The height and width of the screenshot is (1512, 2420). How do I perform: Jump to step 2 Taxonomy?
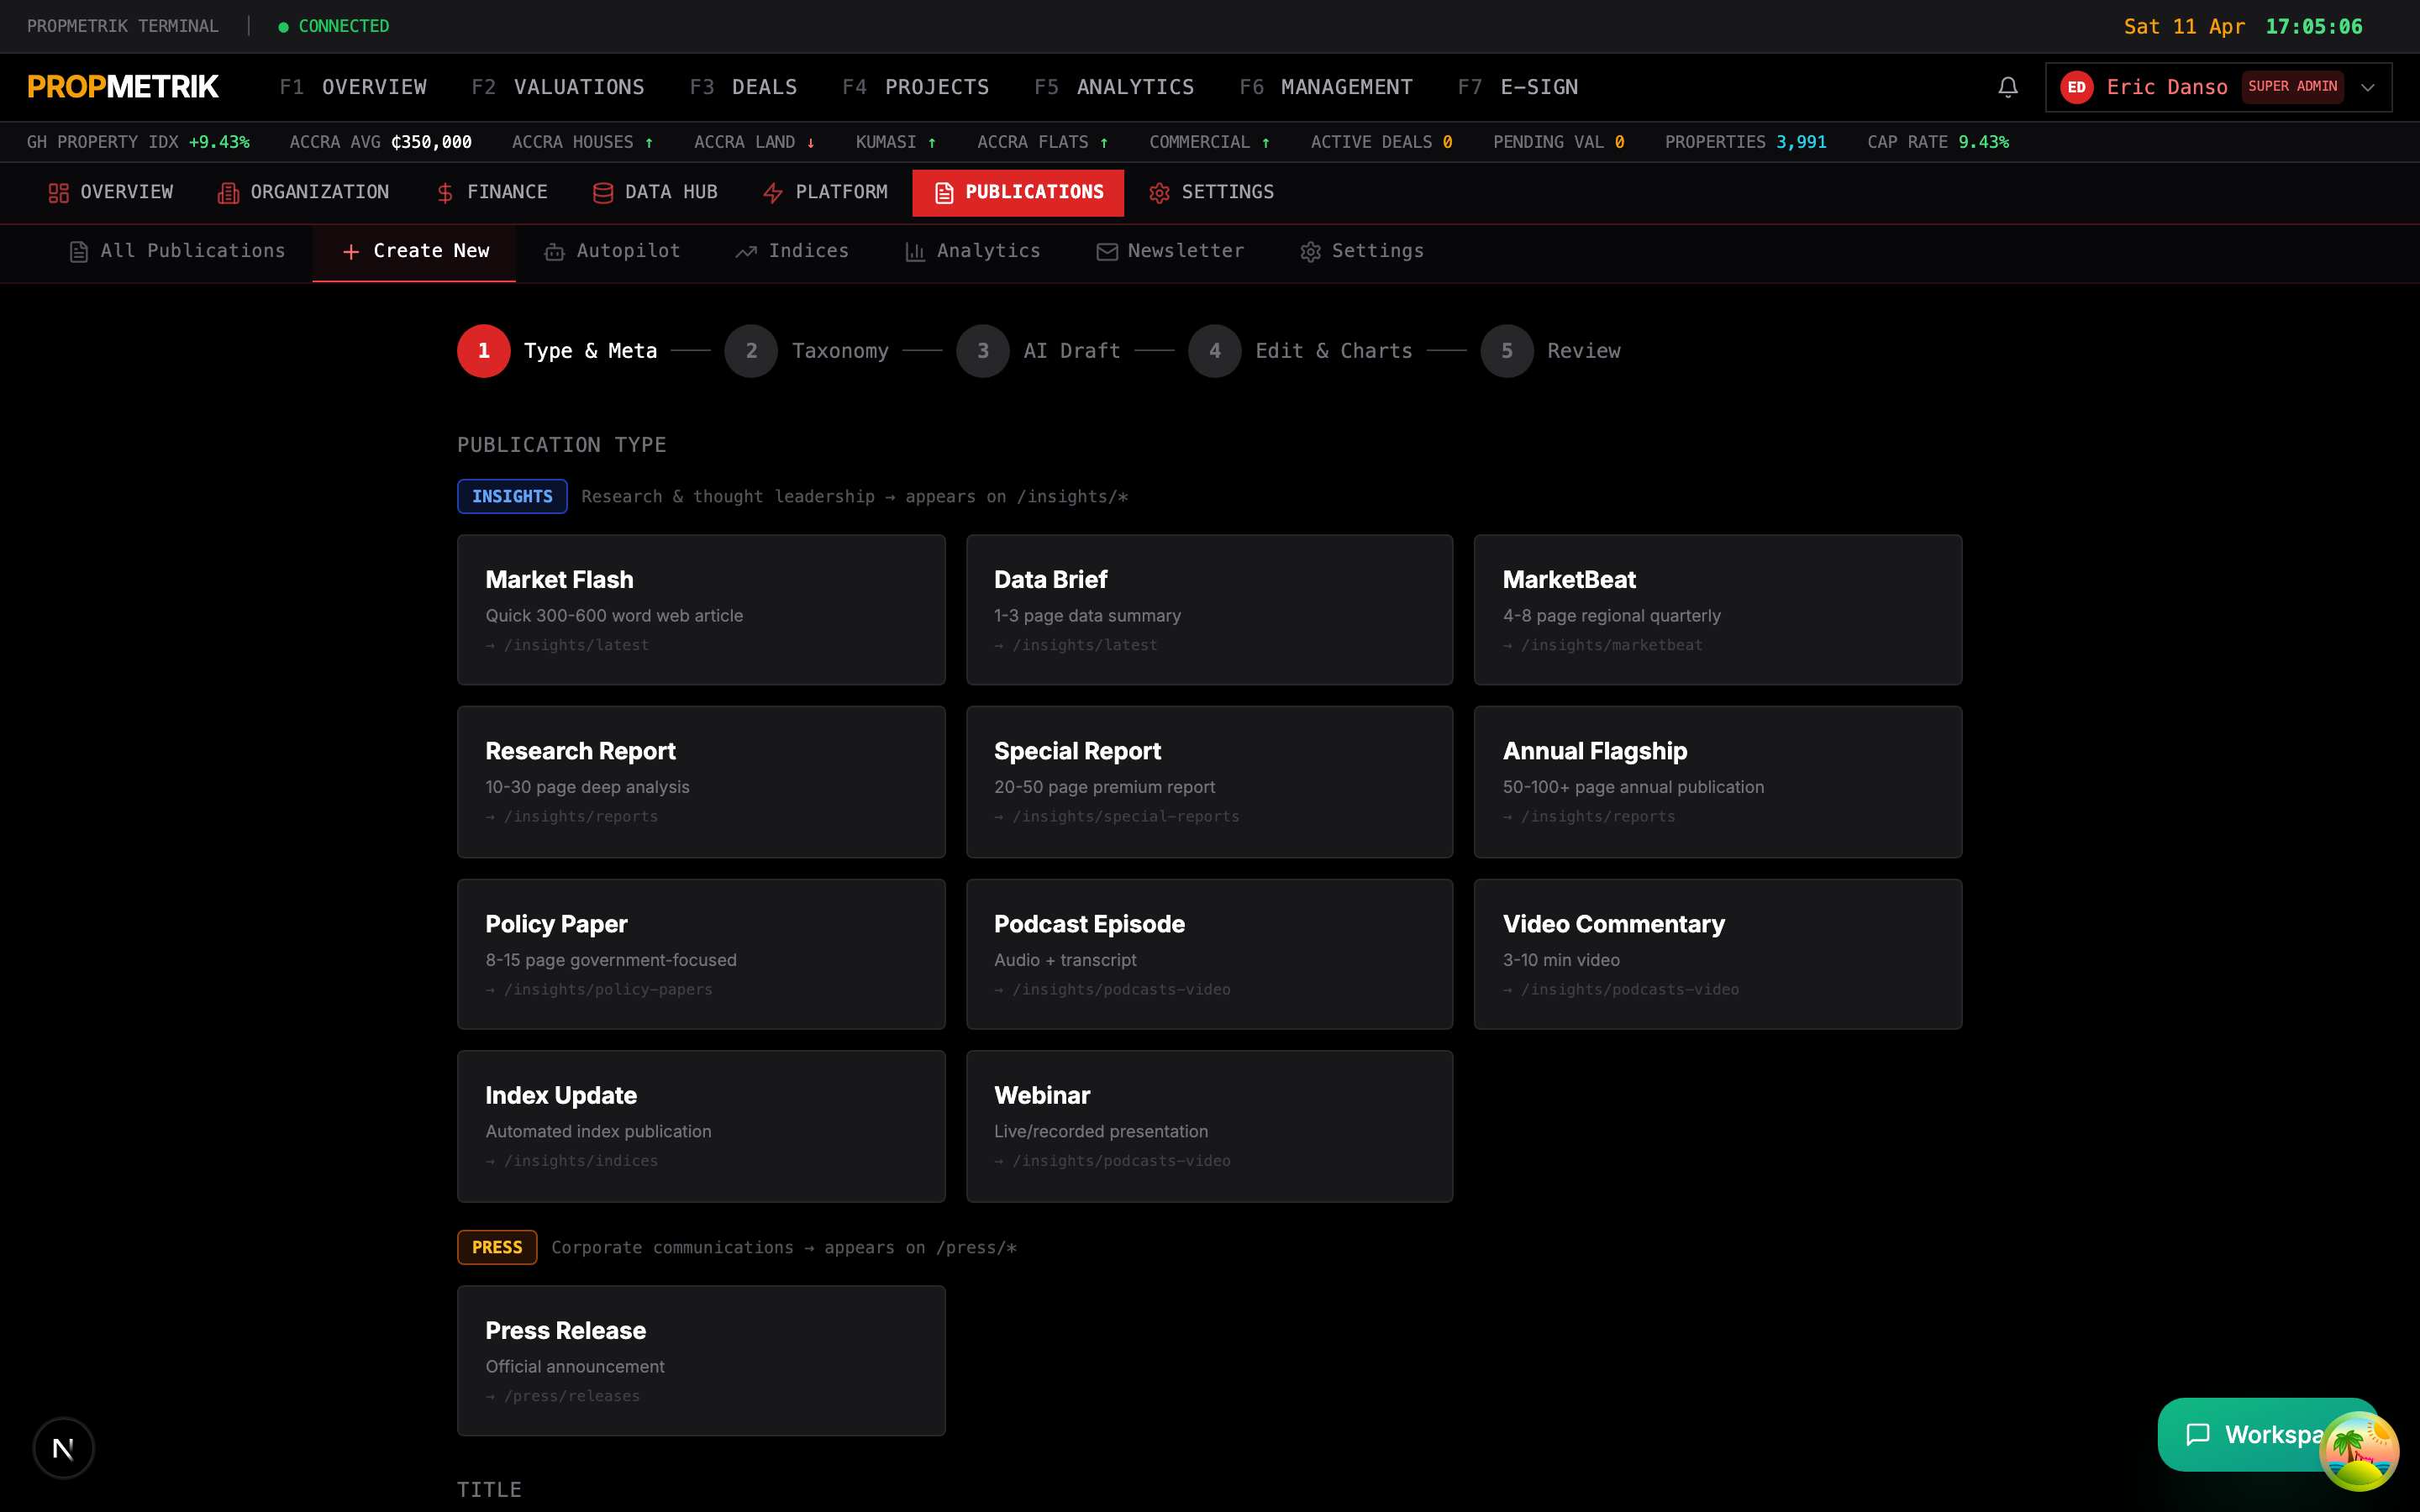806,351
